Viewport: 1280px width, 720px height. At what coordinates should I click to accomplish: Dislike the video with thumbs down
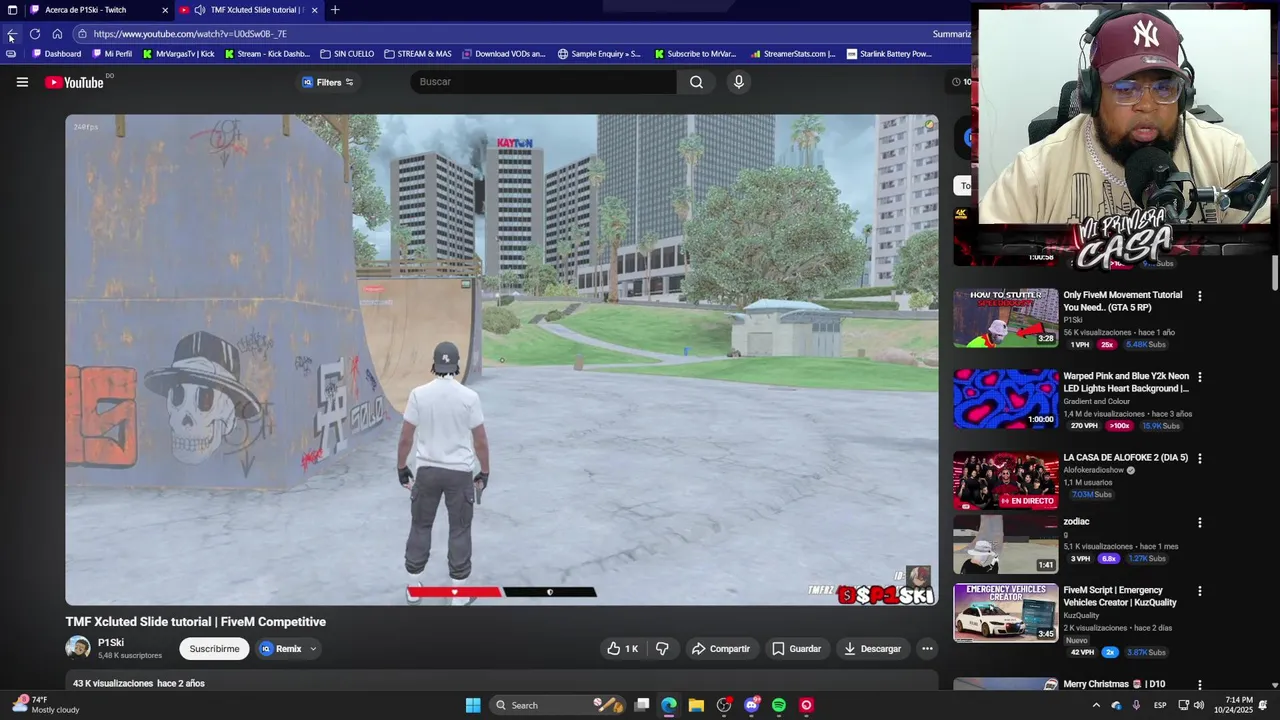pos(662,649)
